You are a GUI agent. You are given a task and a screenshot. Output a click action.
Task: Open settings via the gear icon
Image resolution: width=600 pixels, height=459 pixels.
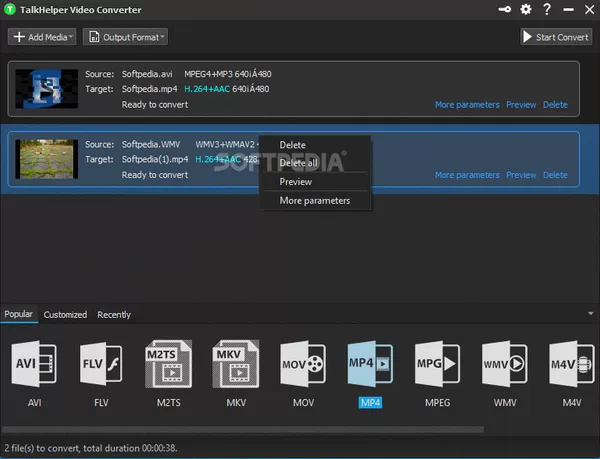526,9
